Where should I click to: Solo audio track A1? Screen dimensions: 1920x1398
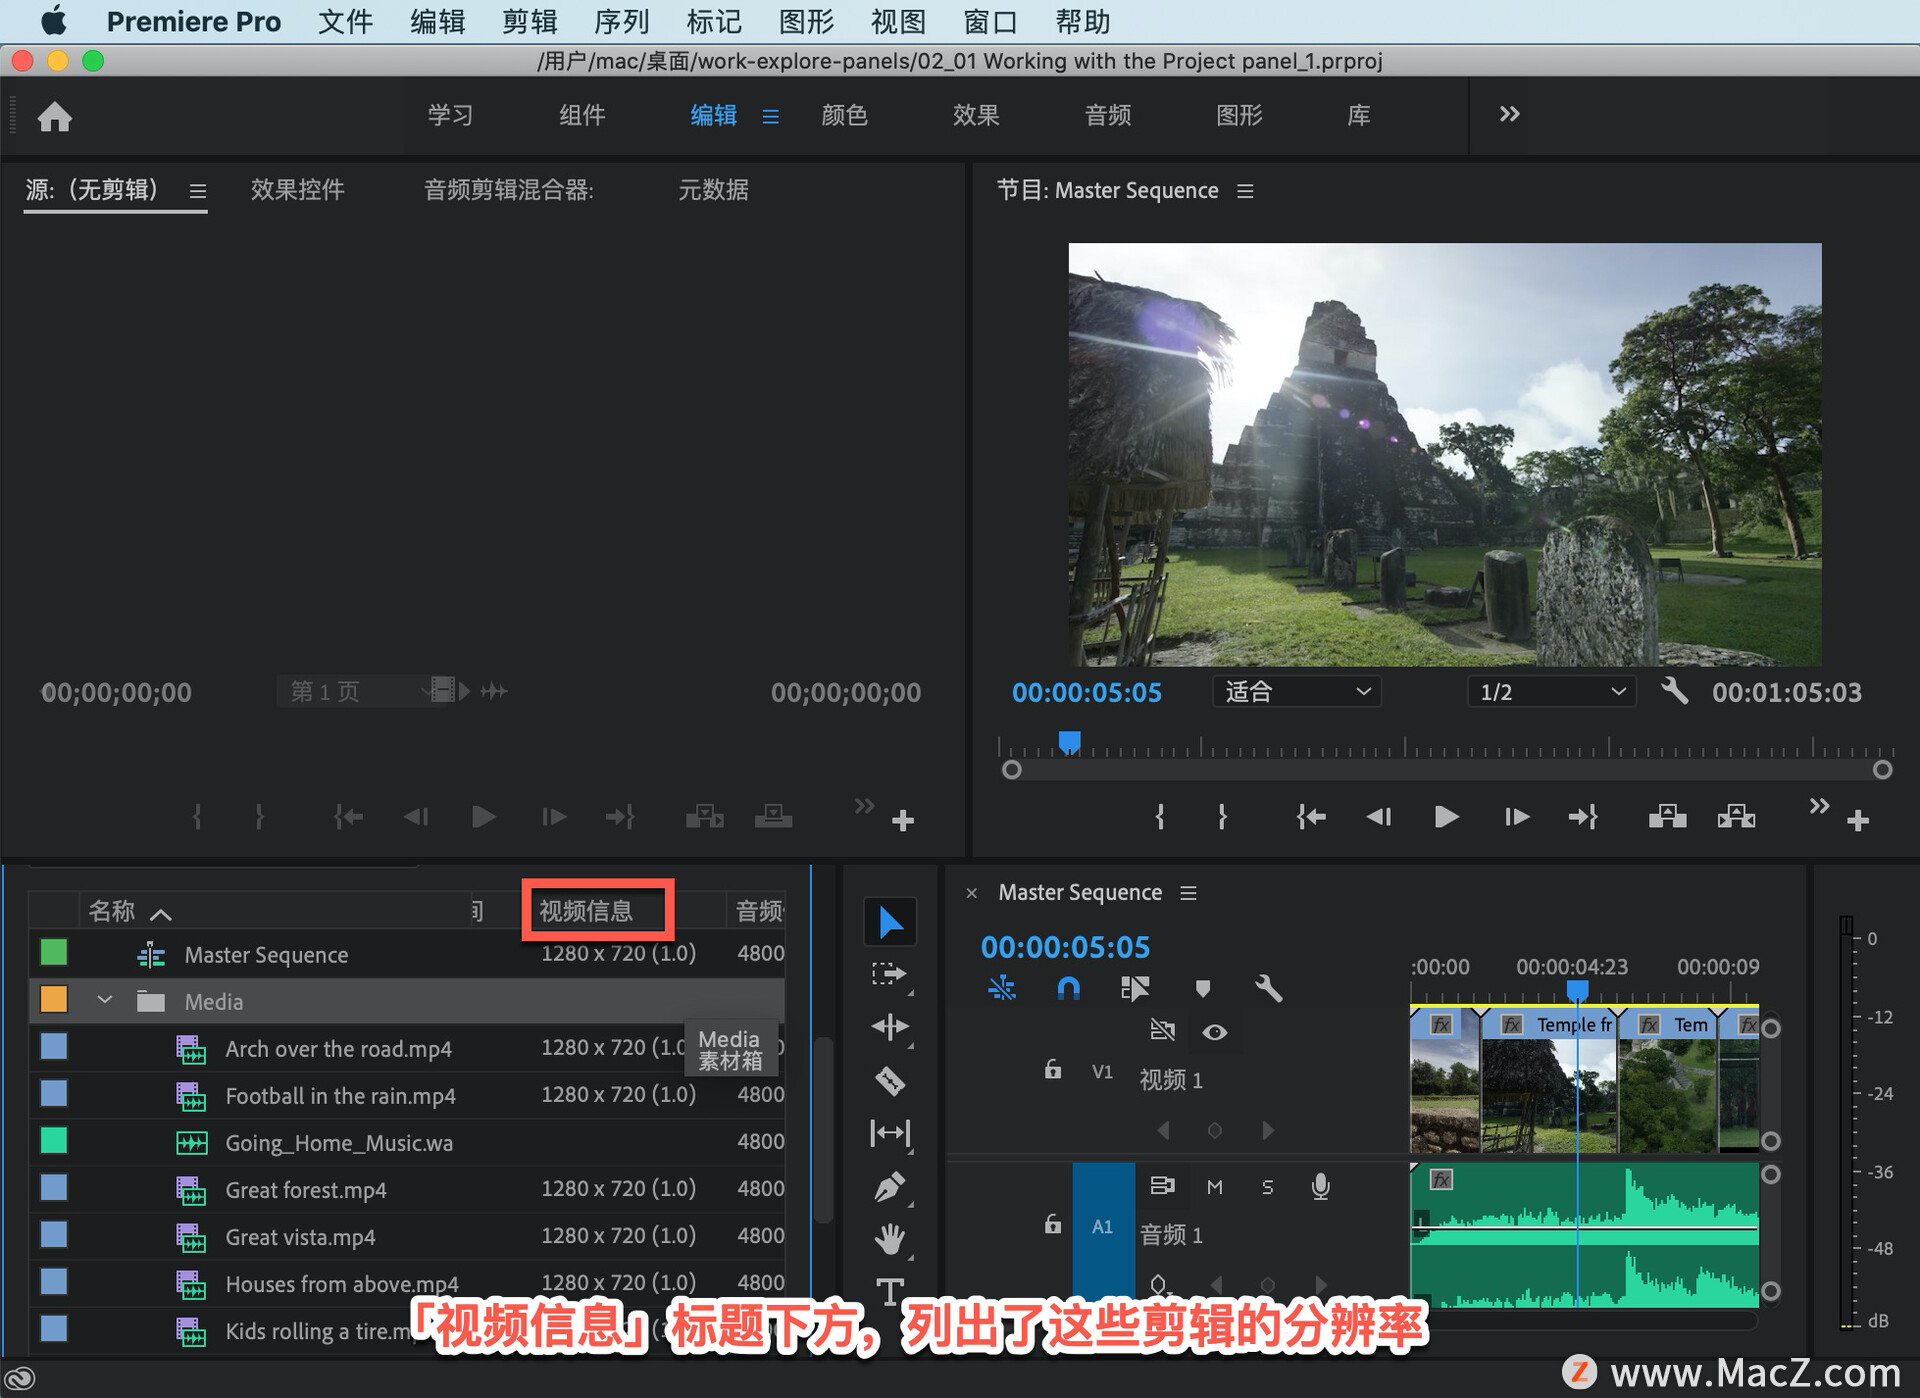click(1267, 1187)
